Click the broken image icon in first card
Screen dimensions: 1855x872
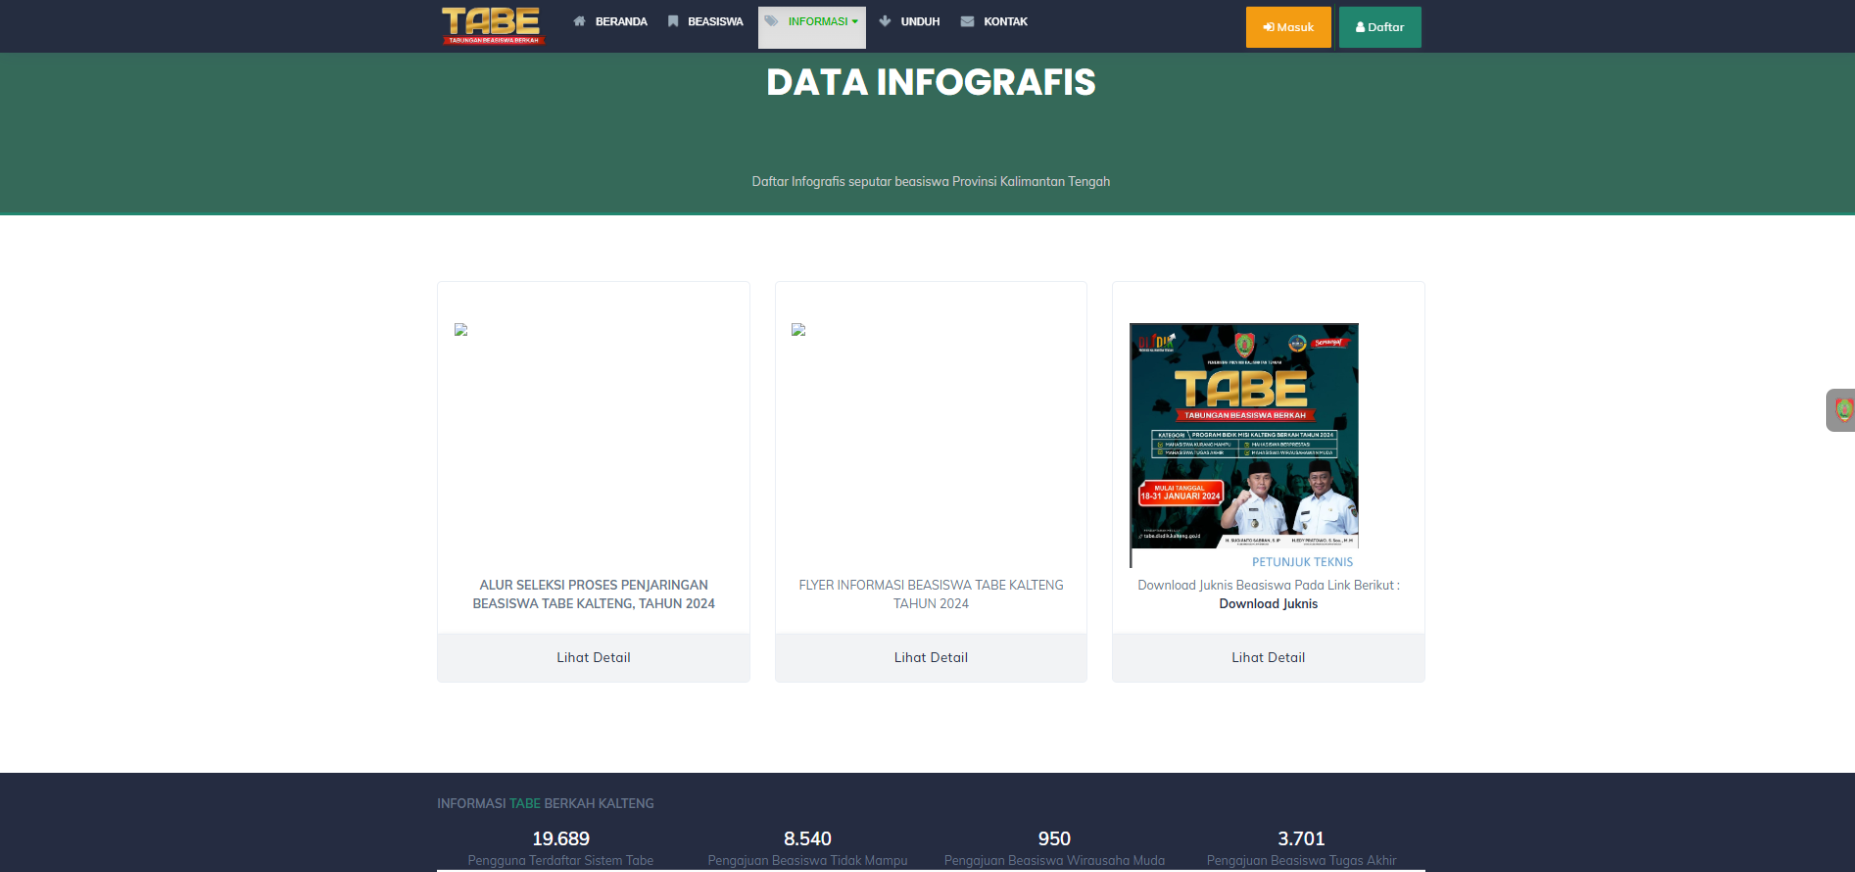tap(461, 330)
